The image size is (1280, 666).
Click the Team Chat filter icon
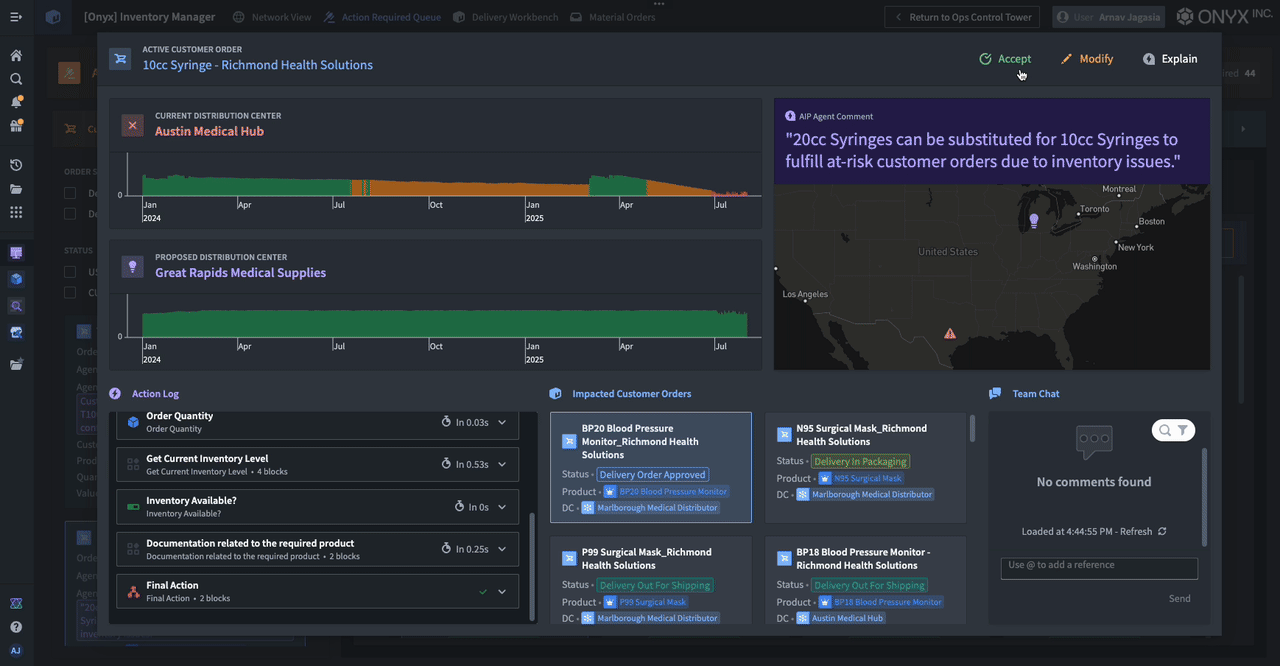coord(1183,430)
